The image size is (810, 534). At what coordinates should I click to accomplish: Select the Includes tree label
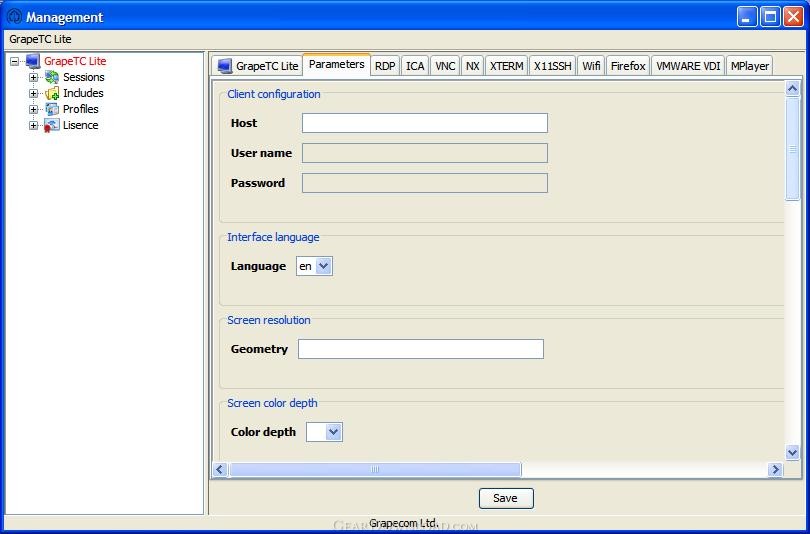coord(83,93)
